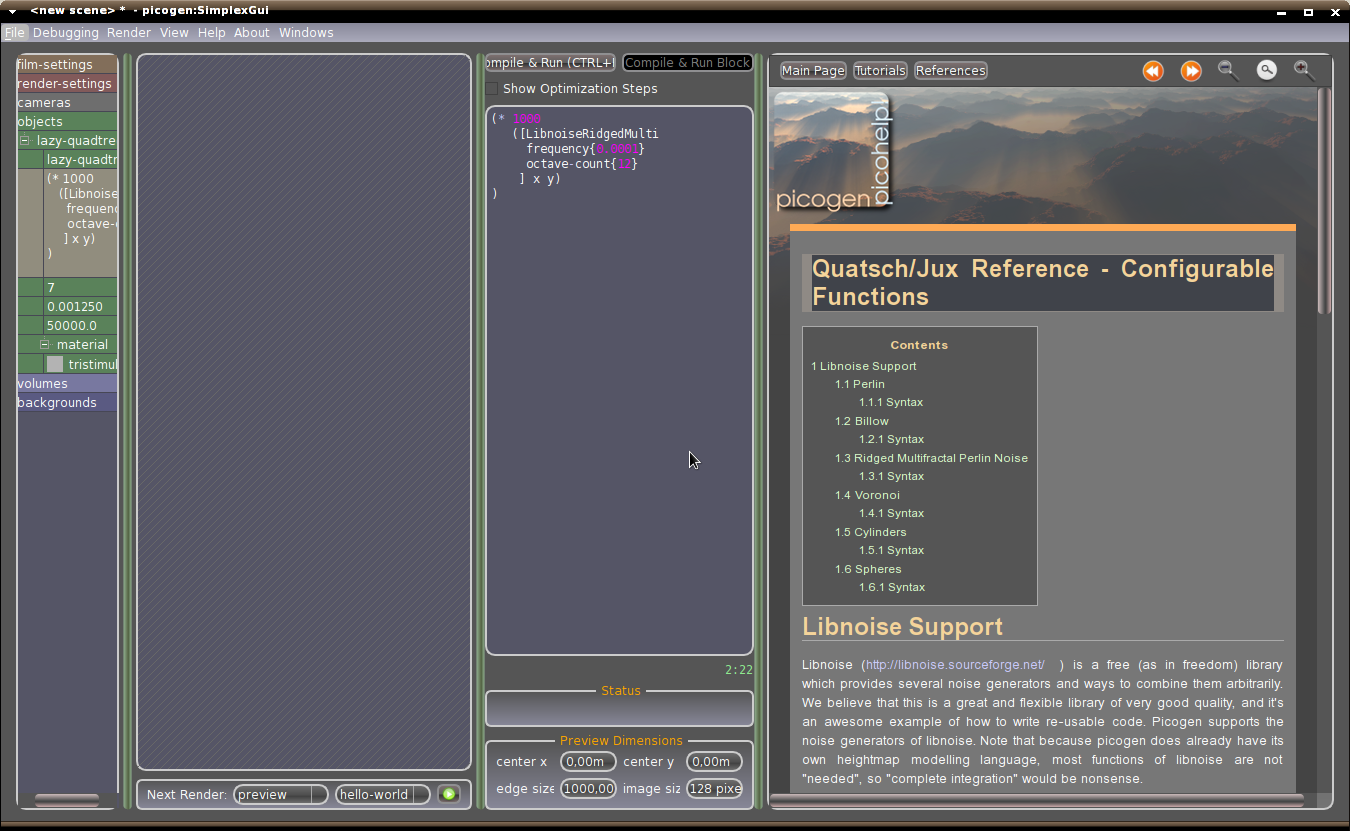
Task: Edit the center x field
Action: tap(588, 762)
